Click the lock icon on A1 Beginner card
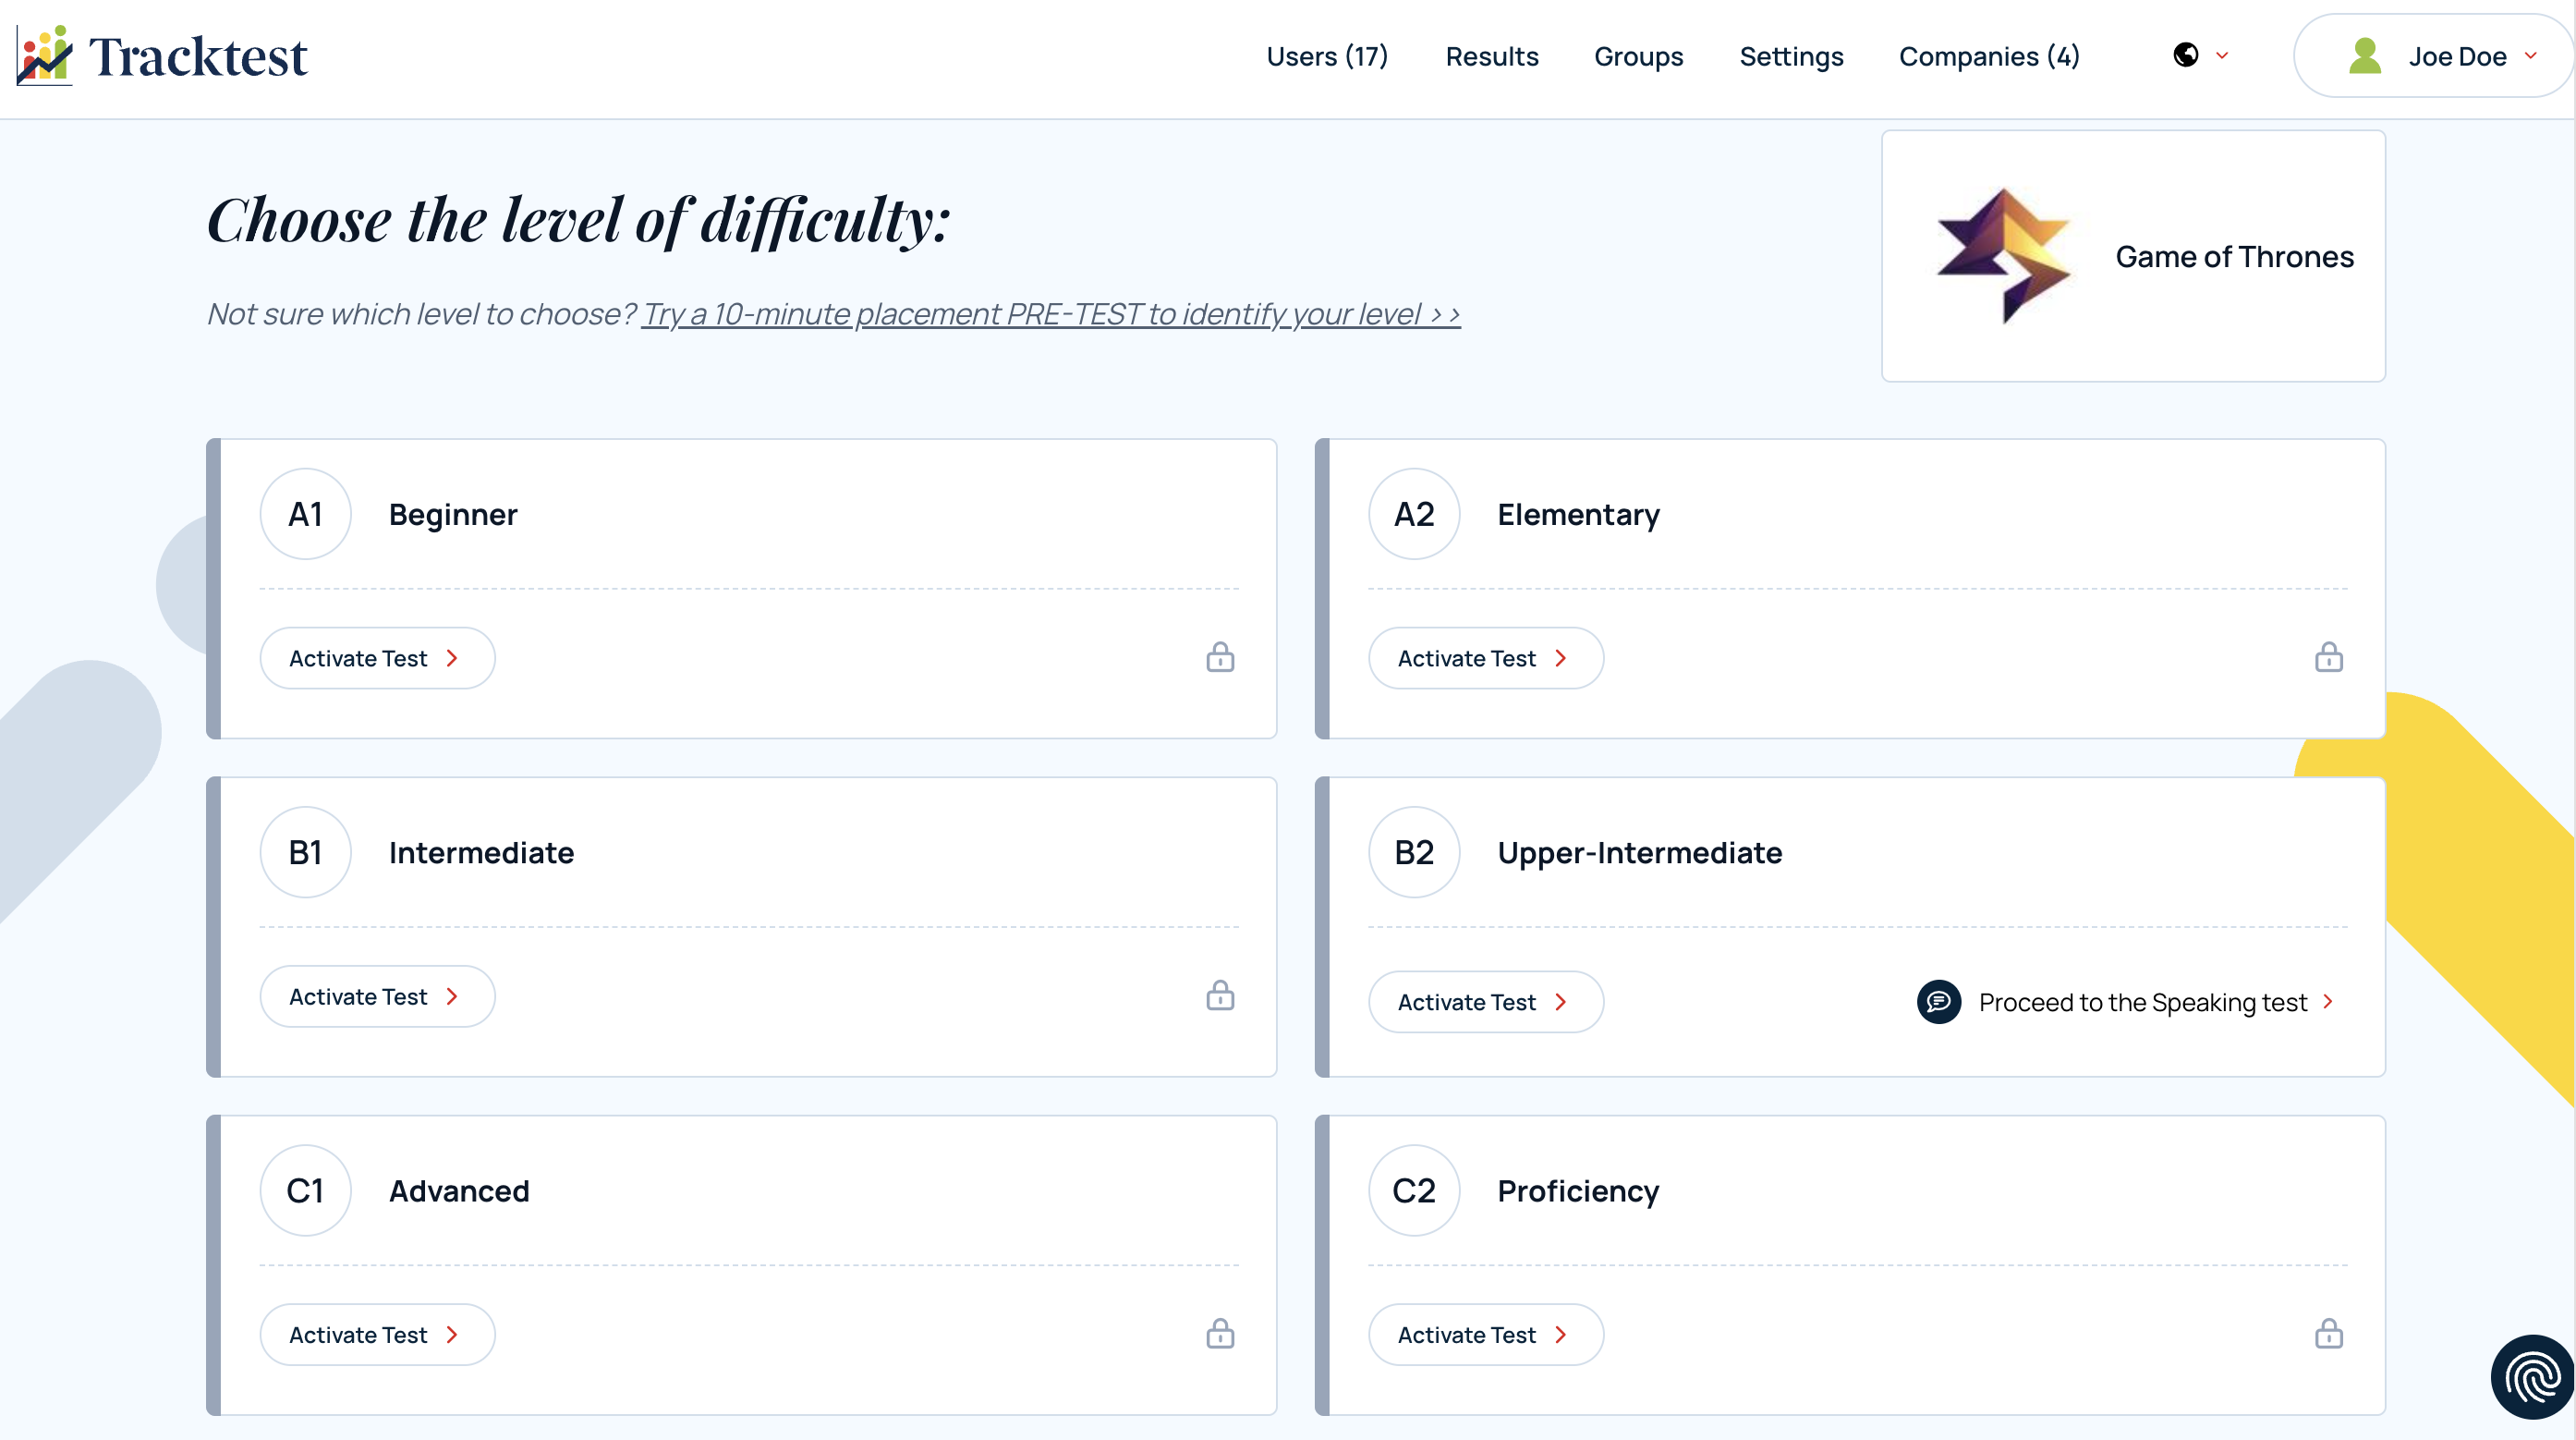2576x1440 pixels. click(x=1220, y=657)
